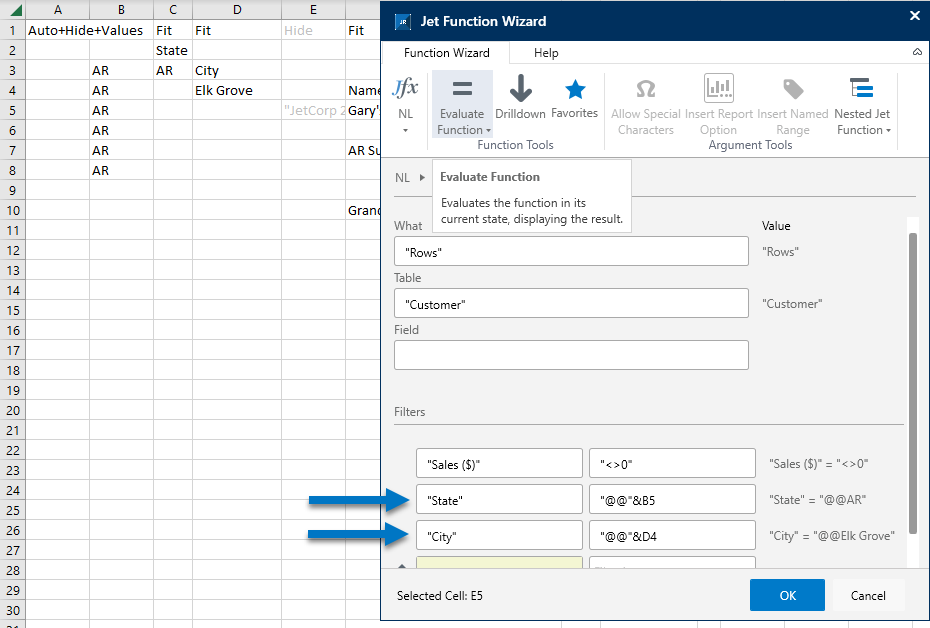Click the "Sales ($)" filter field
The width and height of the screenshot is (930, 628).
499,463
